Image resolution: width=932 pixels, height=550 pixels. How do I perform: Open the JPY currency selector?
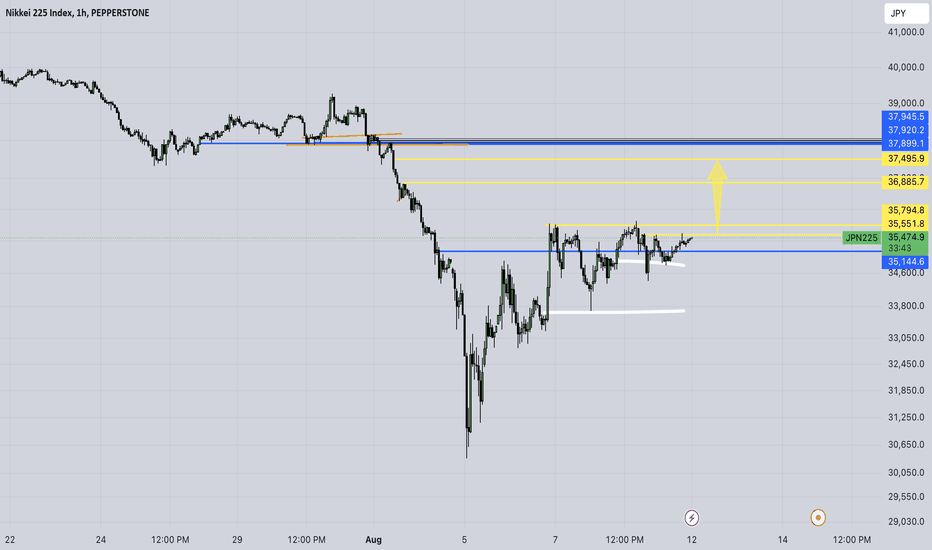pos(905,13)
